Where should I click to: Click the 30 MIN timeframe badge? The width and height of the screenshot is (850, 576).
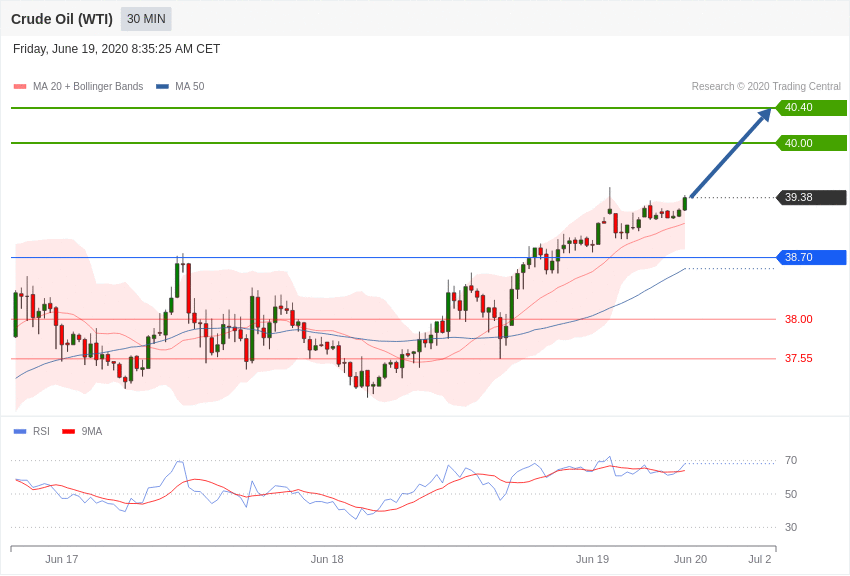146,19
